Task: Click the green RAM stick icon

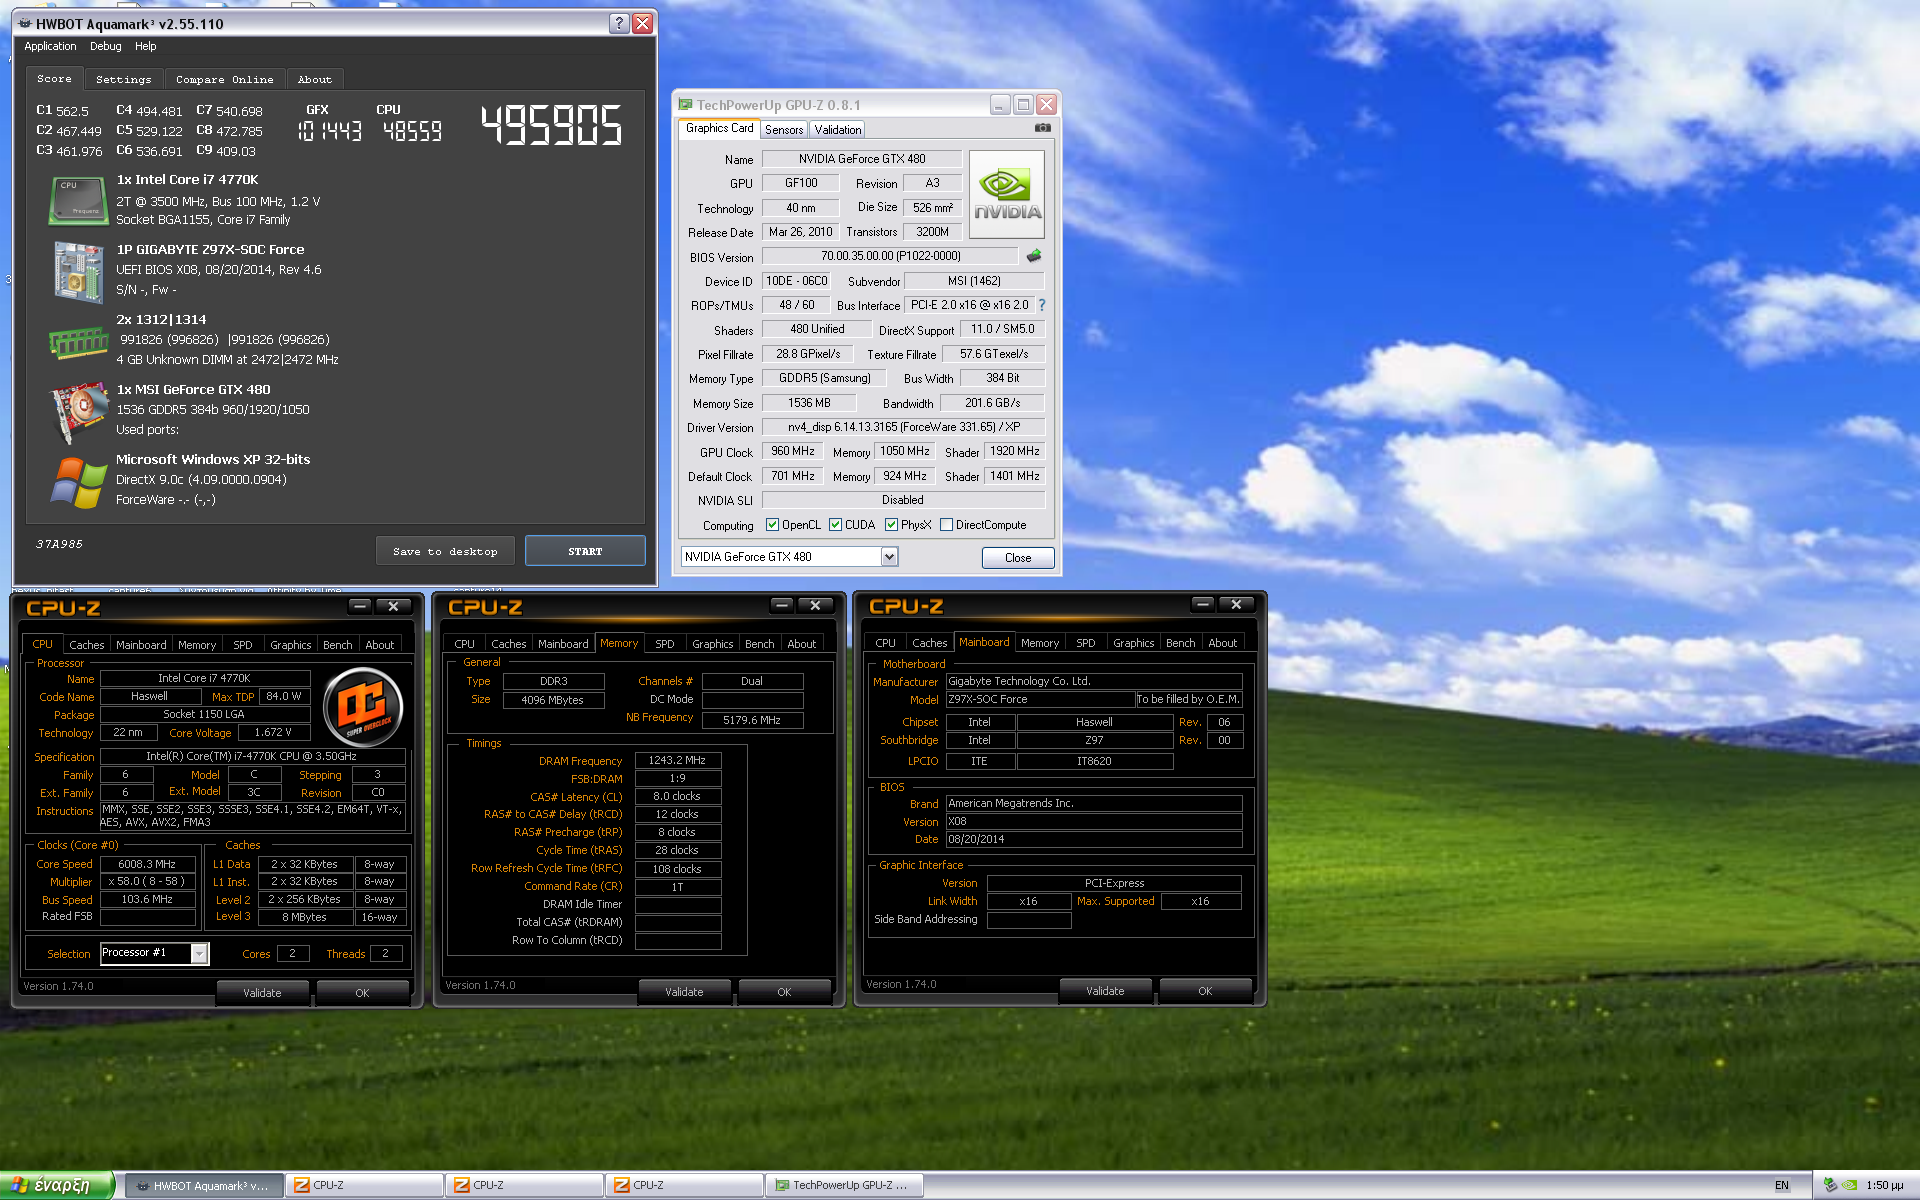Action: 78,343
